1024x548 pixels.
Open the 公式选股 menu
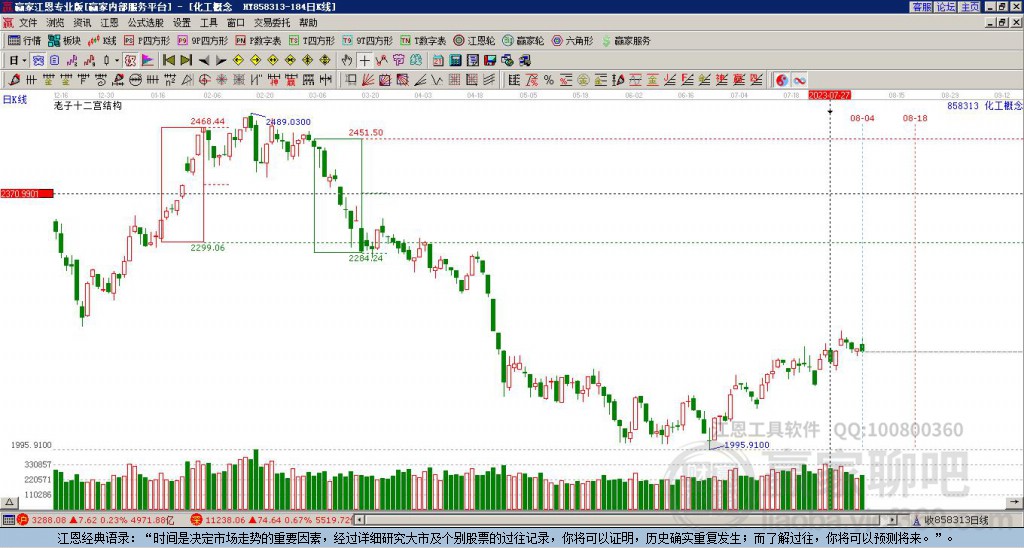click(146, 23)
